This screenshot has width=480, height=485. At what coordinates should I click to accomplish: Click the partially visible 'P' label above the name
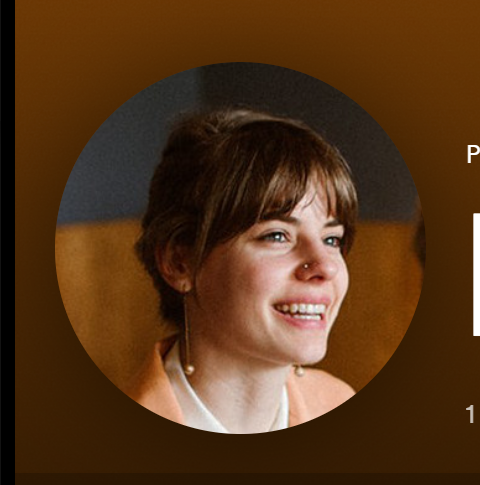(x=473, y=155)
